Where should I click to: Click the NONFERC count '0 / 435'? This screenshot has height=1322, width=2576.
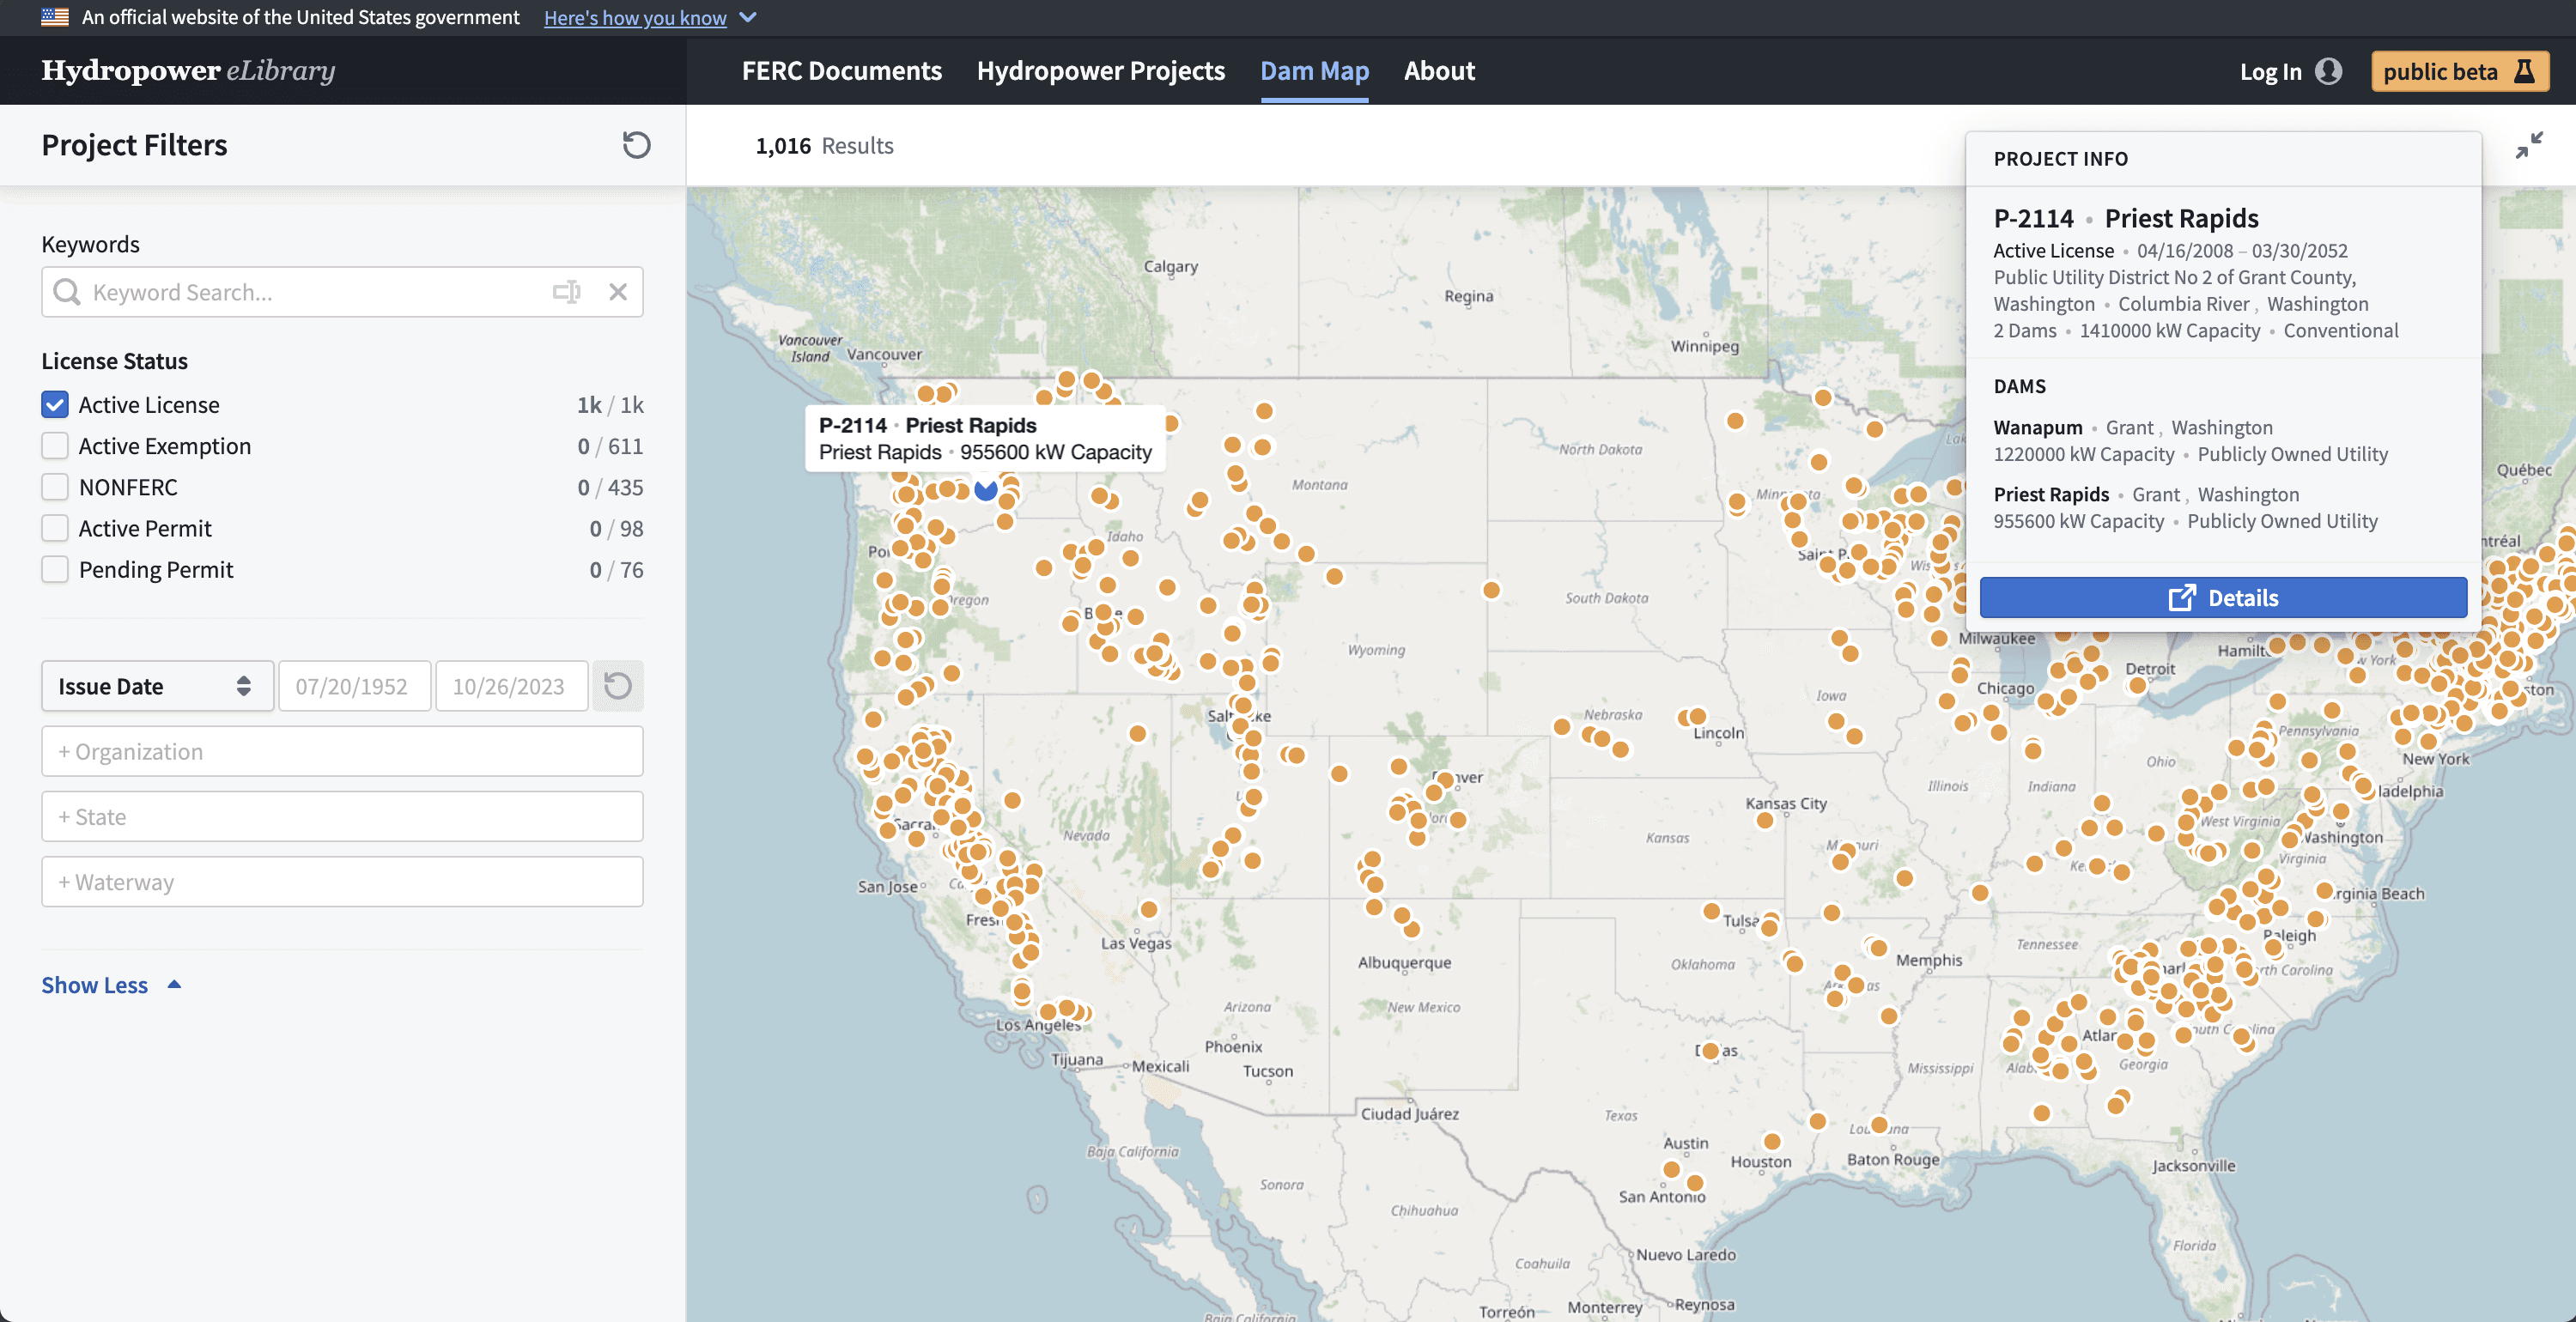click(x=610, y=487)
